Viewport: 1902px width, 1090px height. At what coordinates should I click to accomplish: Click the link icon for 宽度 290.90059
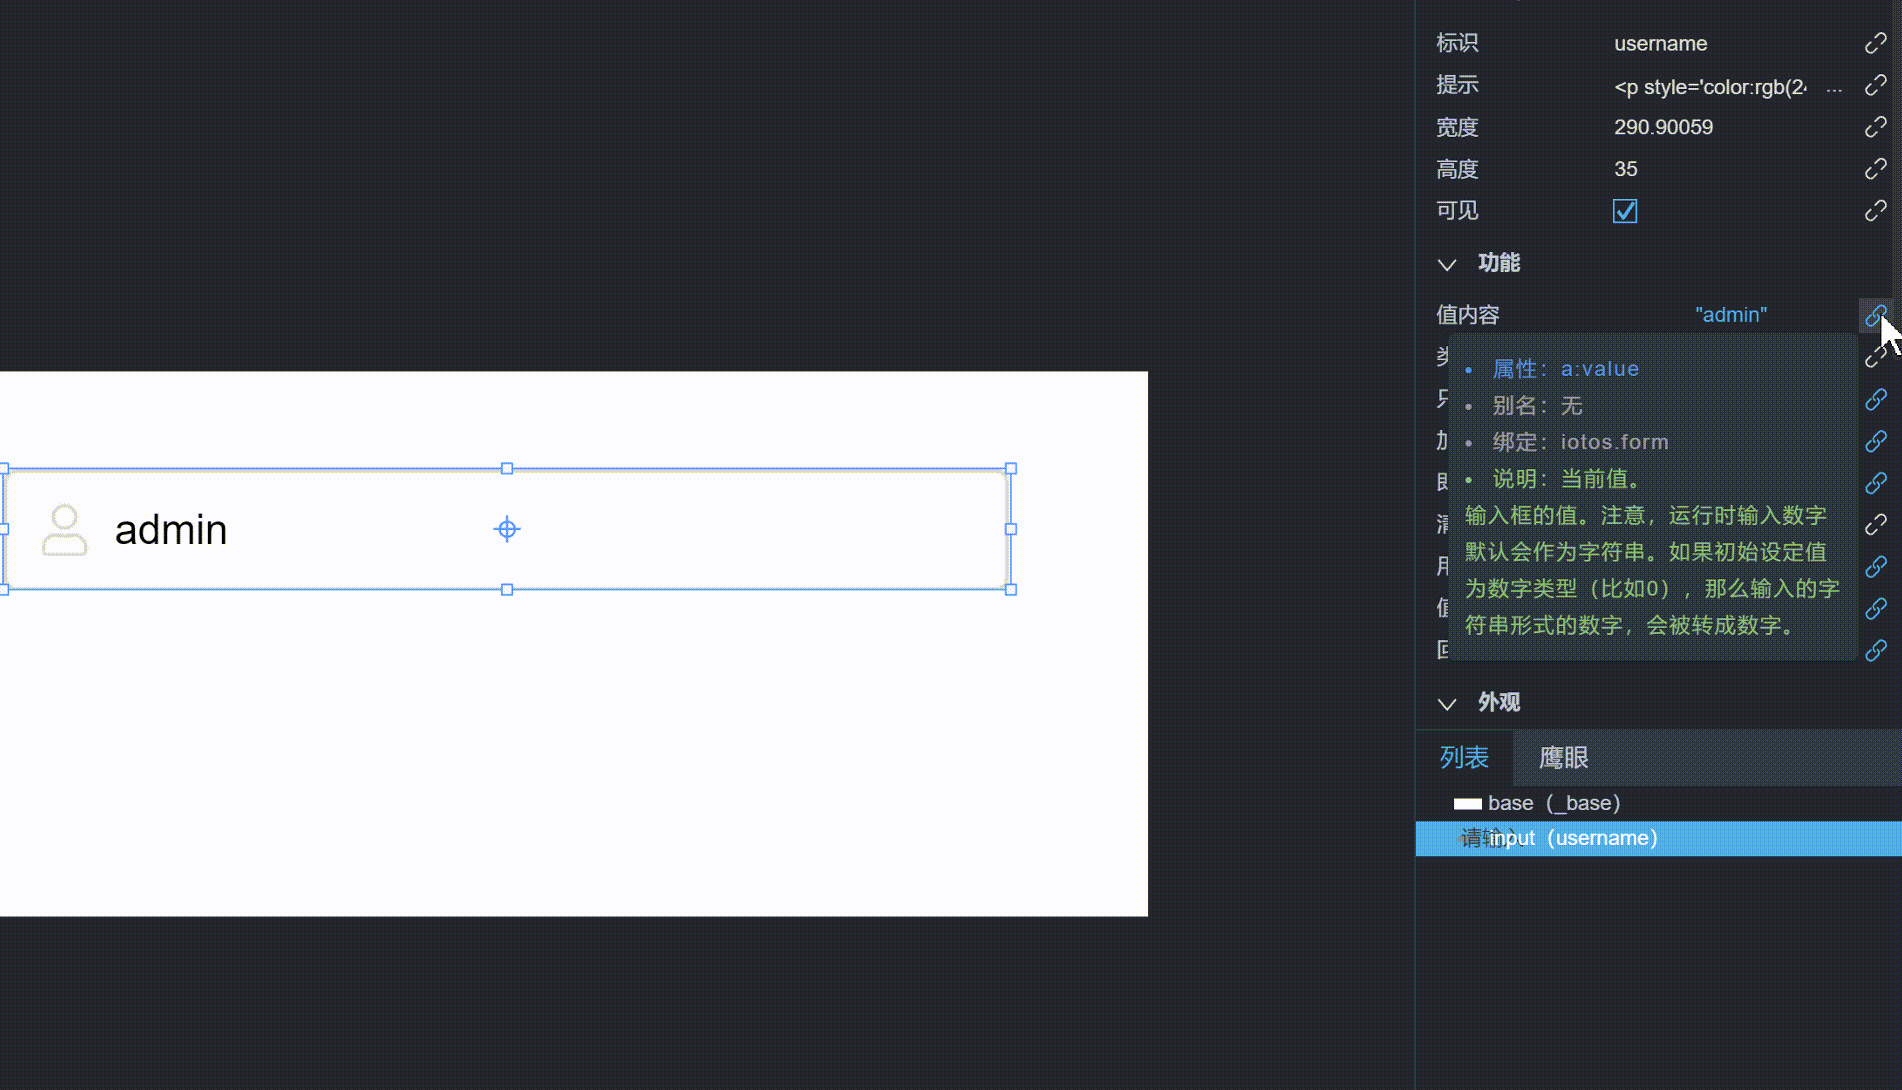[1875, 127]
